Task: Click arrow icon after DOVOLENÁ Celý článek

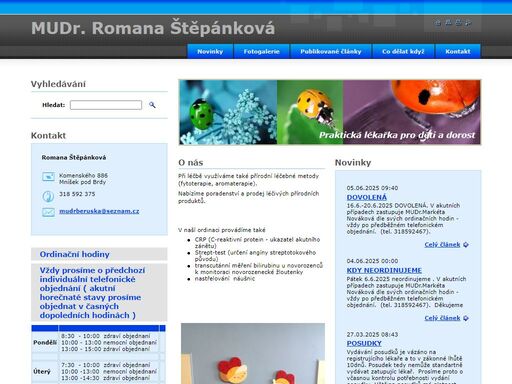Action: tap(466, 245)
